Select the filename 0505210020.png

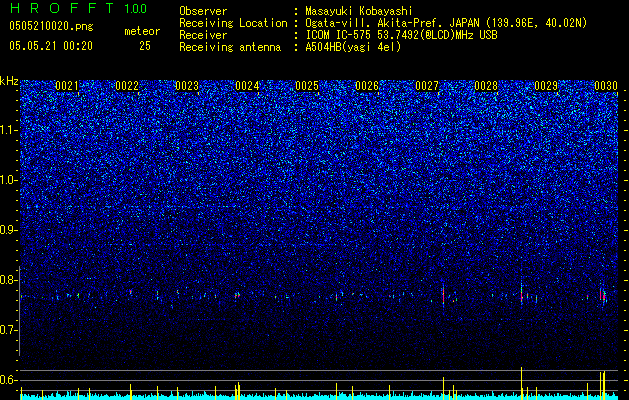pyautogui.click(x=51, y=27)
